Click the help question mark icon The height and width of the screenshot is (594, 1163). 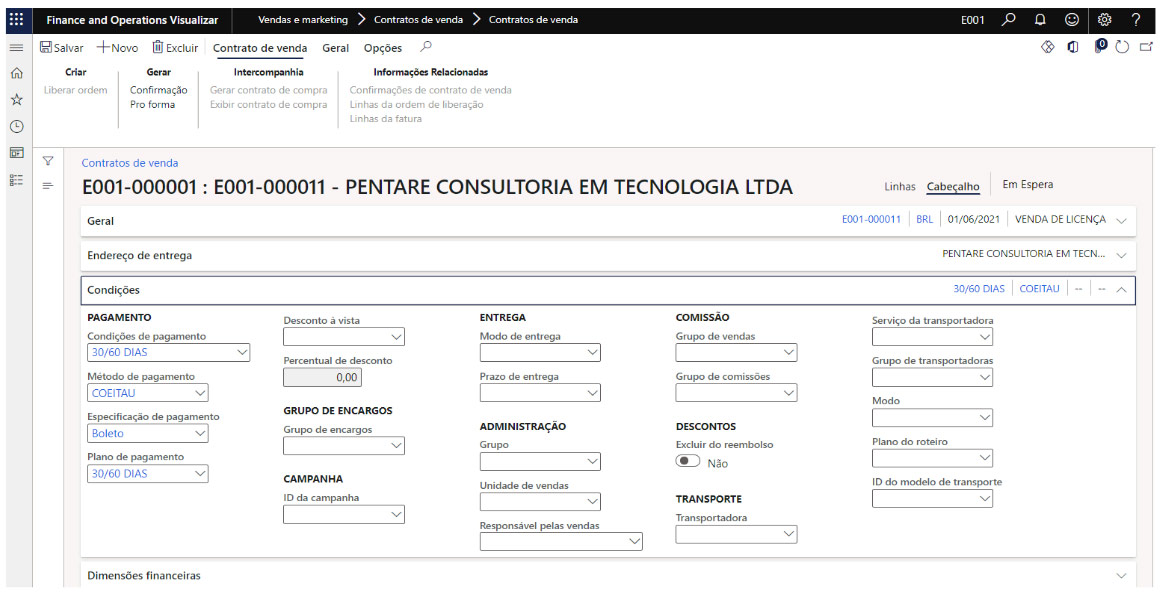point(1136,19)
